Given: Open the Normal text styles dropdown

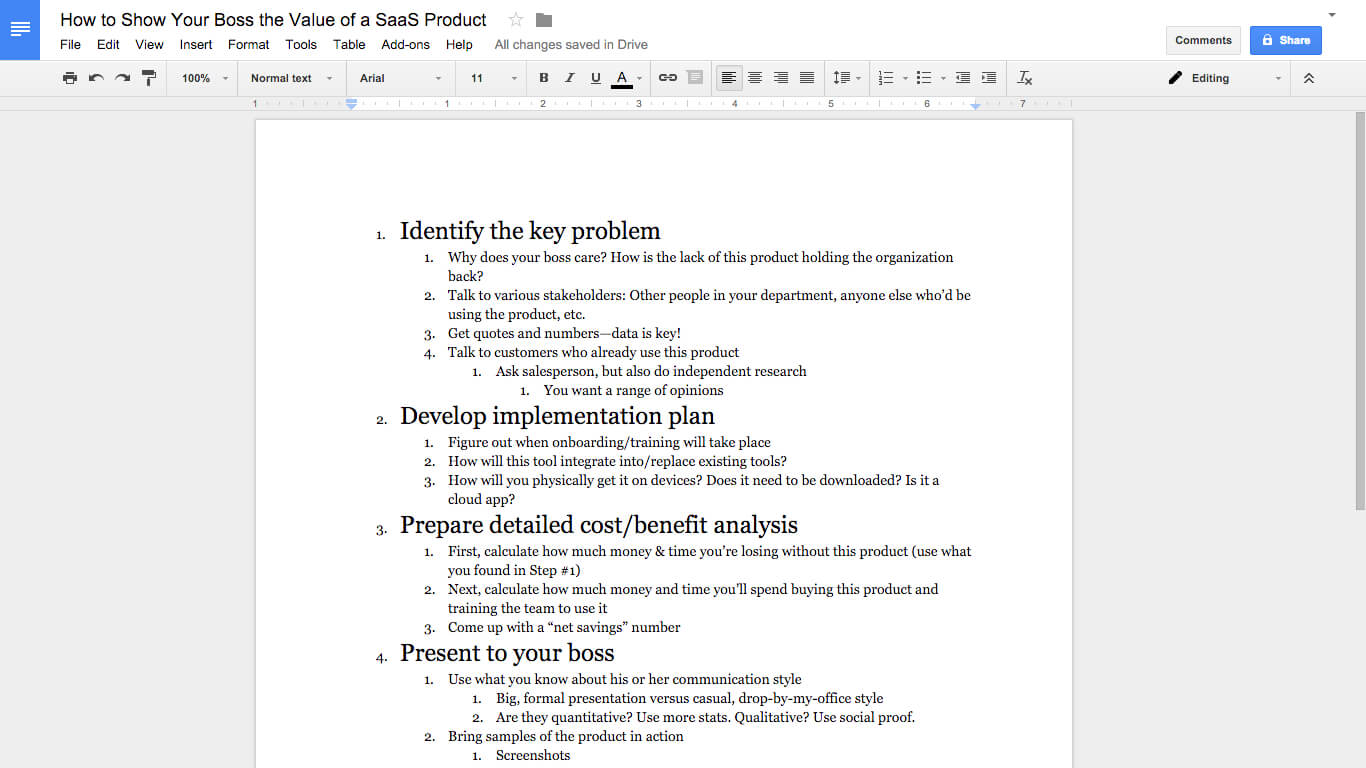Looking at the screenshot, I should (291, 78).
